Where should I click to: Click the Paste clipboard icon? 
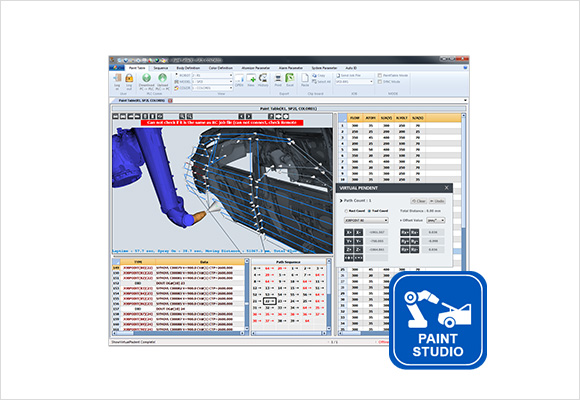point(305,78)
